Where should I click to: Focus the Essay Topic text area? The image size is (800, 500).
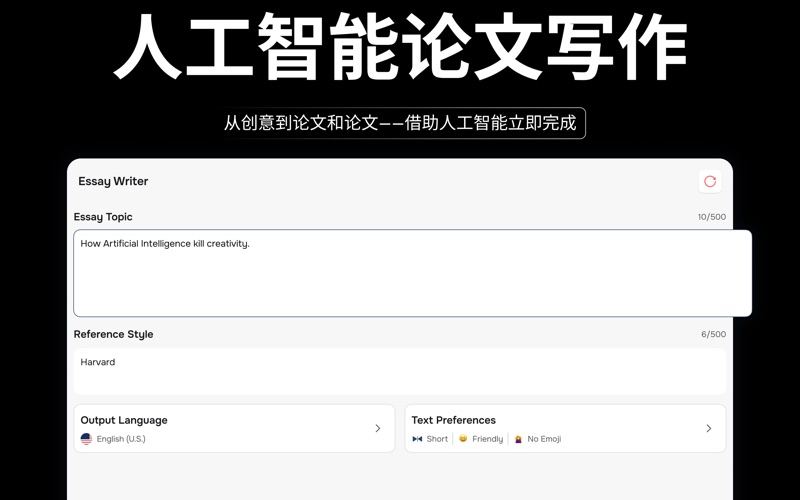pyautogui.click(x=412, y=273)
